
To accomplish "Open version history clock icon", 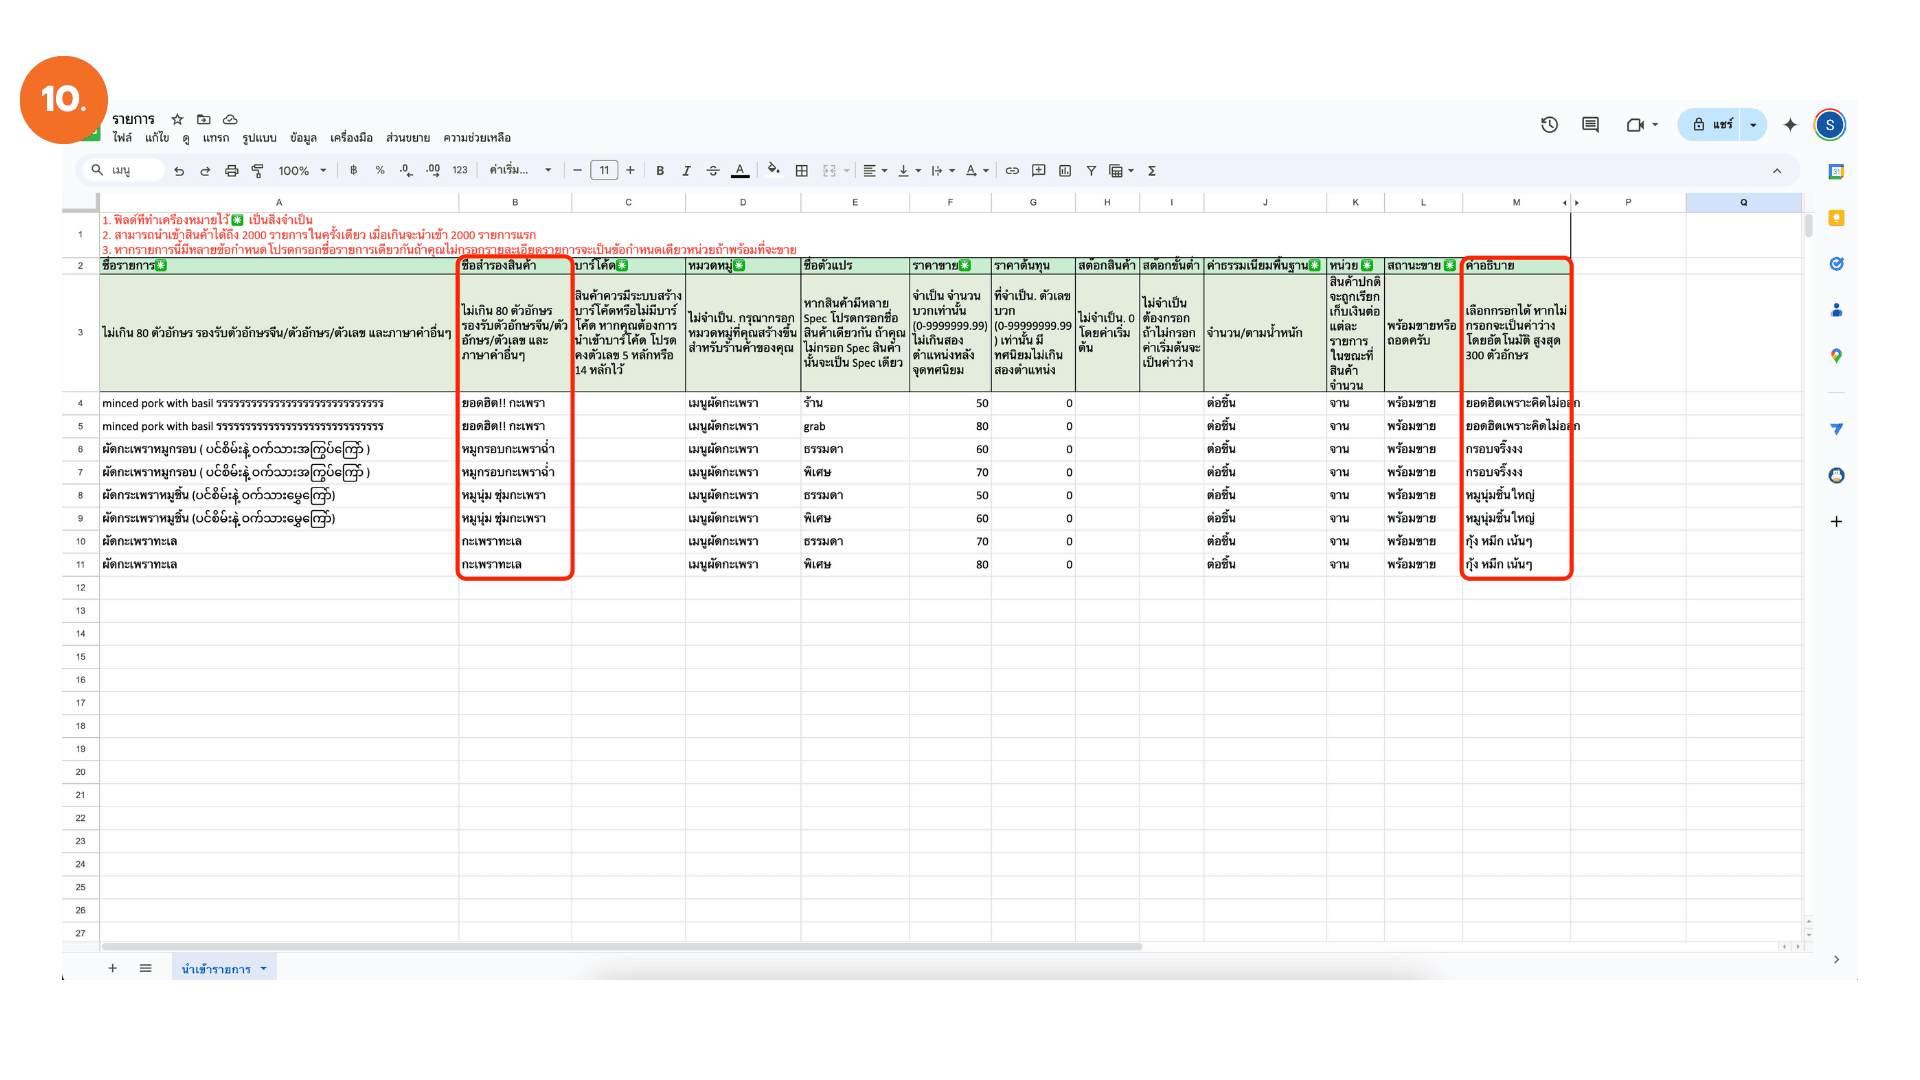I will click(1549, 125).
